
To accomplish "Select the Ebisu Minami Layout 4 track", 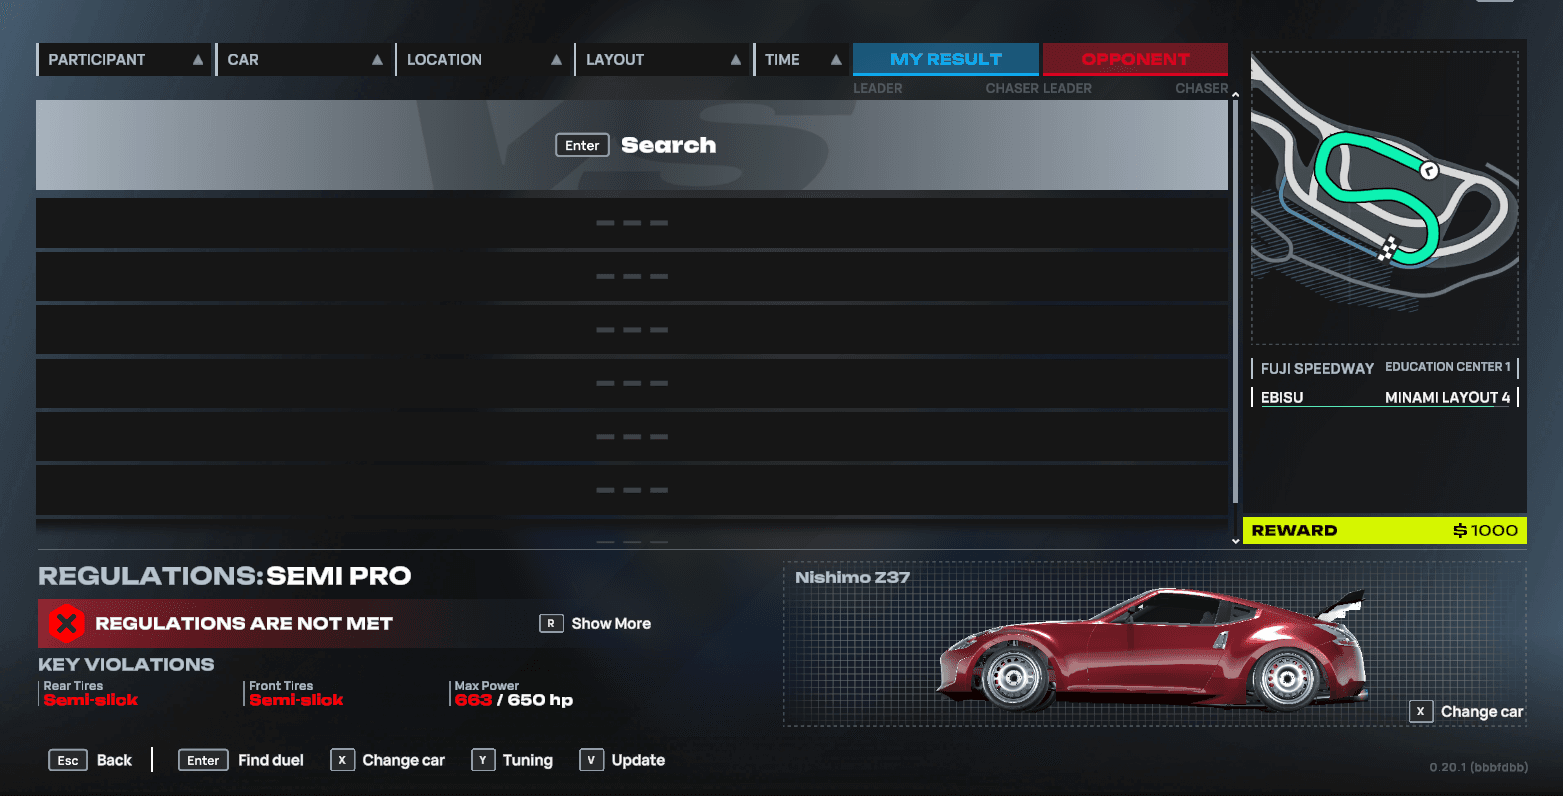I will [x=1385, y=397].
